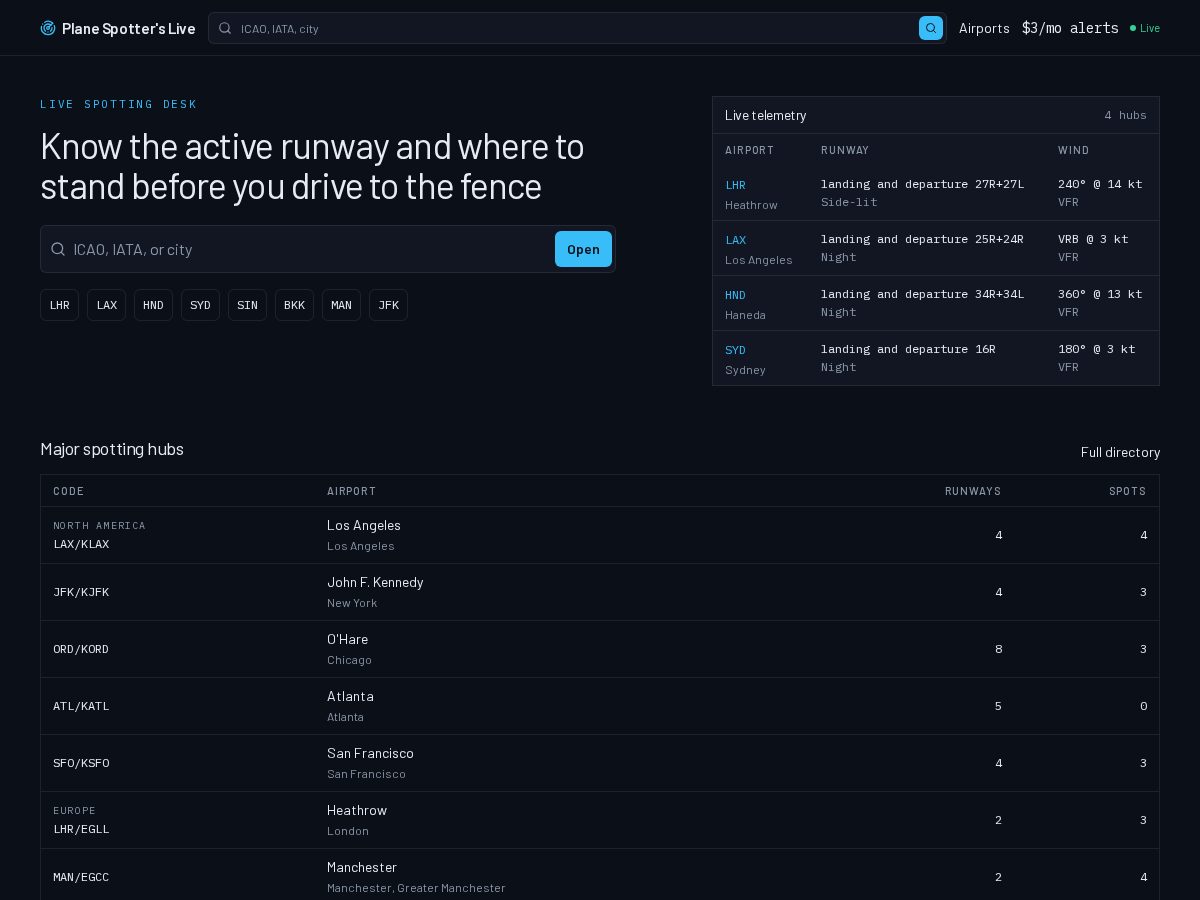This screenshot has height=900, width=1200.
Task: Open the Airports nav link
Action: [x=984, y=28]
